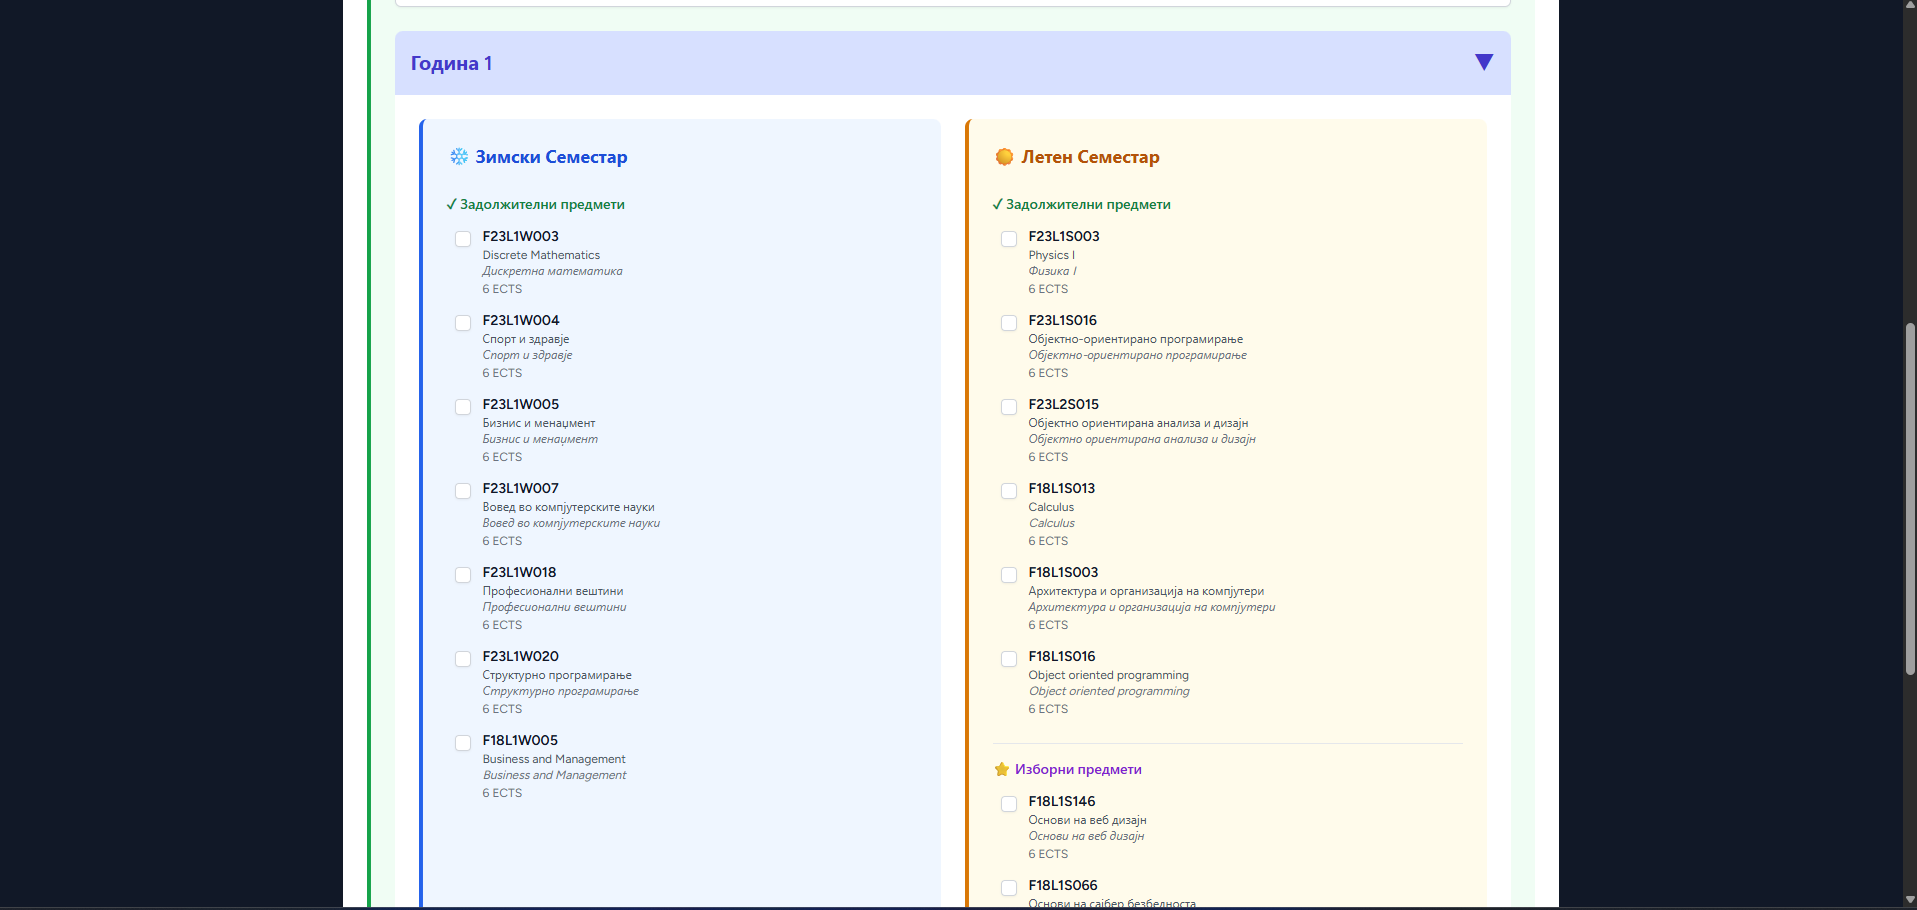The width and height of the screenshot is (1917, 910).
Task: Click the star icon next to Изборни предмети
Action: pyautogui.click(x=1002, y=769)
